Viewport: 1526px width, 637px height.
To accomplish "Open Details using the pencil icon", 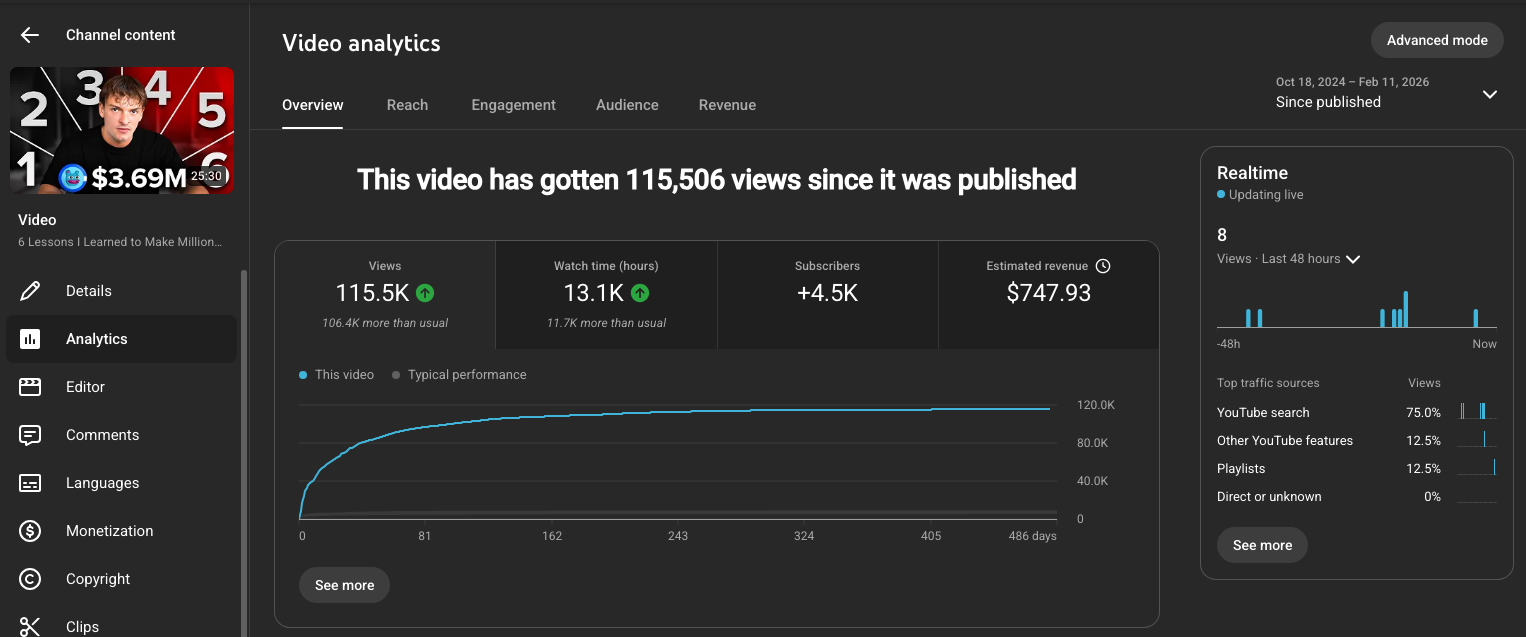I will coord(30,290).
